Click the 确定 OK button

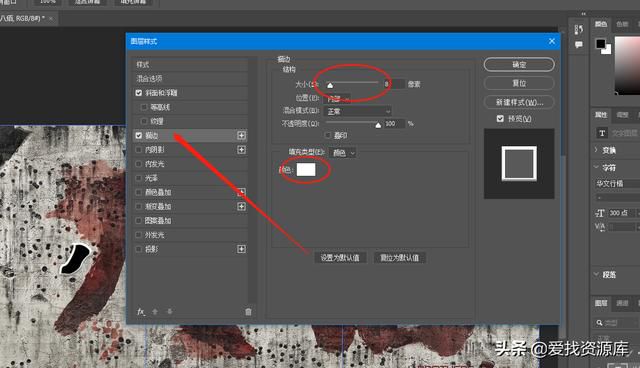tap(519, 64)
